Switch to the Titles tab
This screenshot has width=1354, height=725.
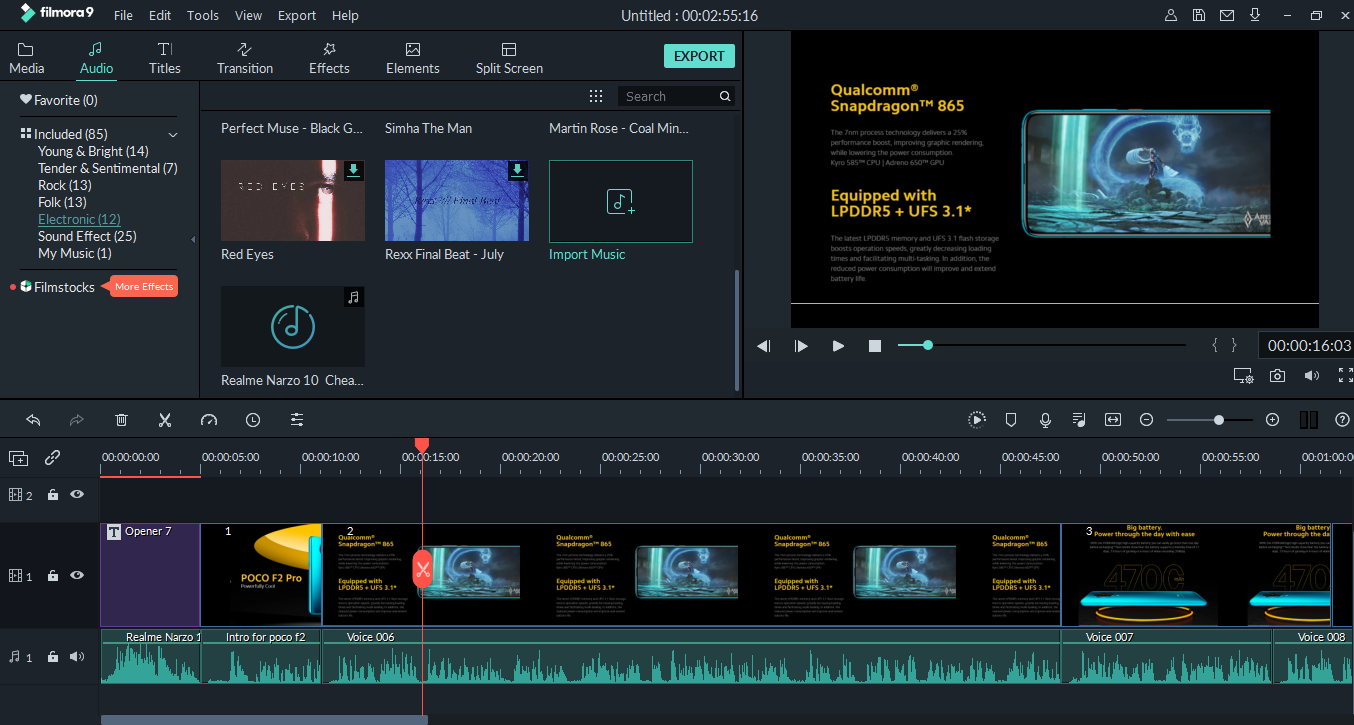(x=165, y=59)
